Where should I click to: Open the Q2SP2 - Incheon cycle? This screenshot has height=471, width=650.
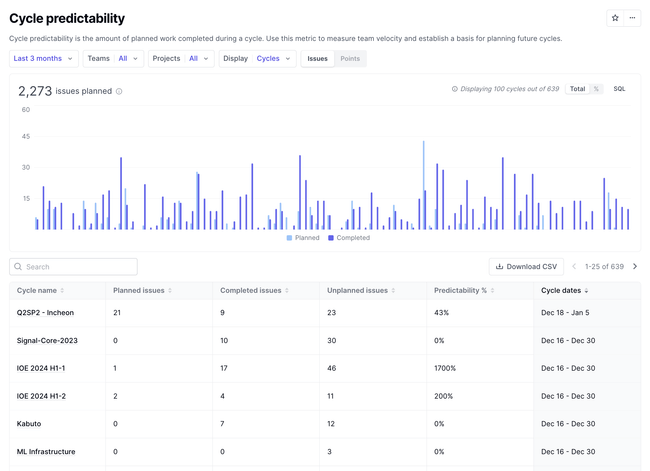pyautogui.click(x=45, y=313)
